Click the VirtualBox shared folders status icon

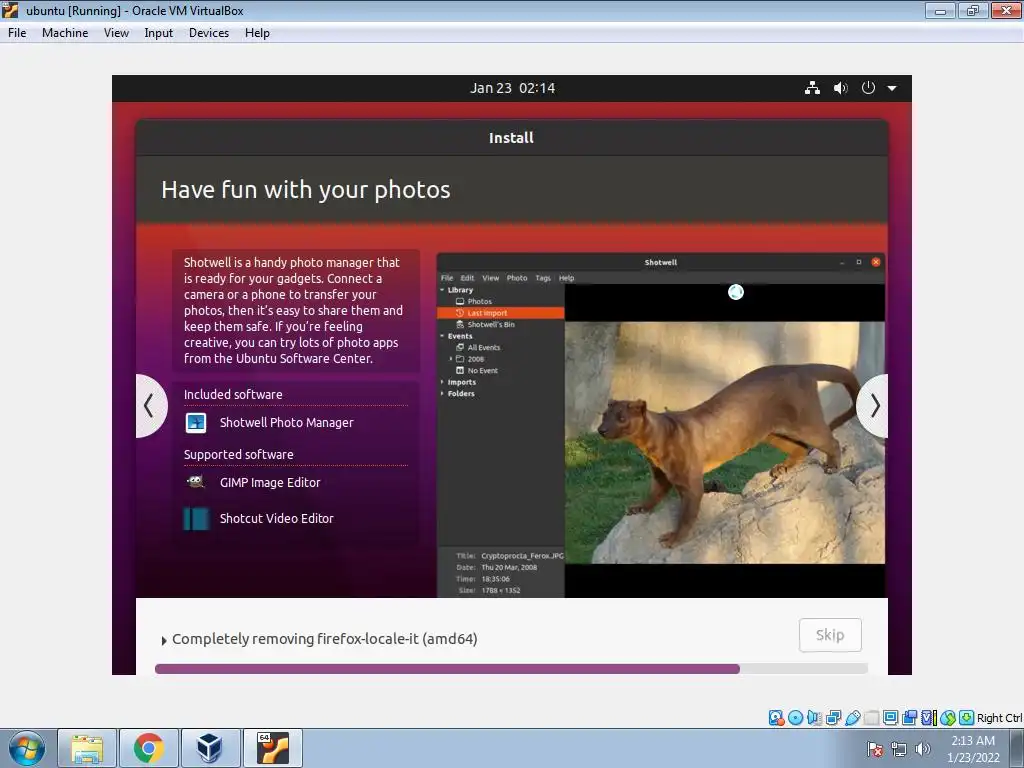(871, 718)
